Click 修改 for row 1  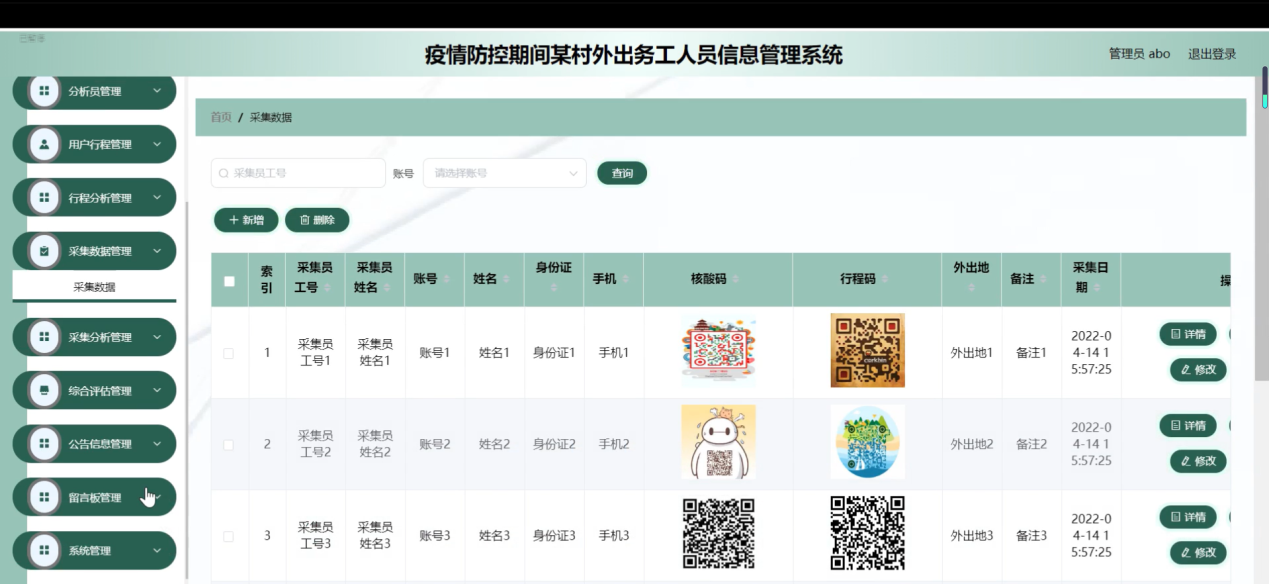1198,369
